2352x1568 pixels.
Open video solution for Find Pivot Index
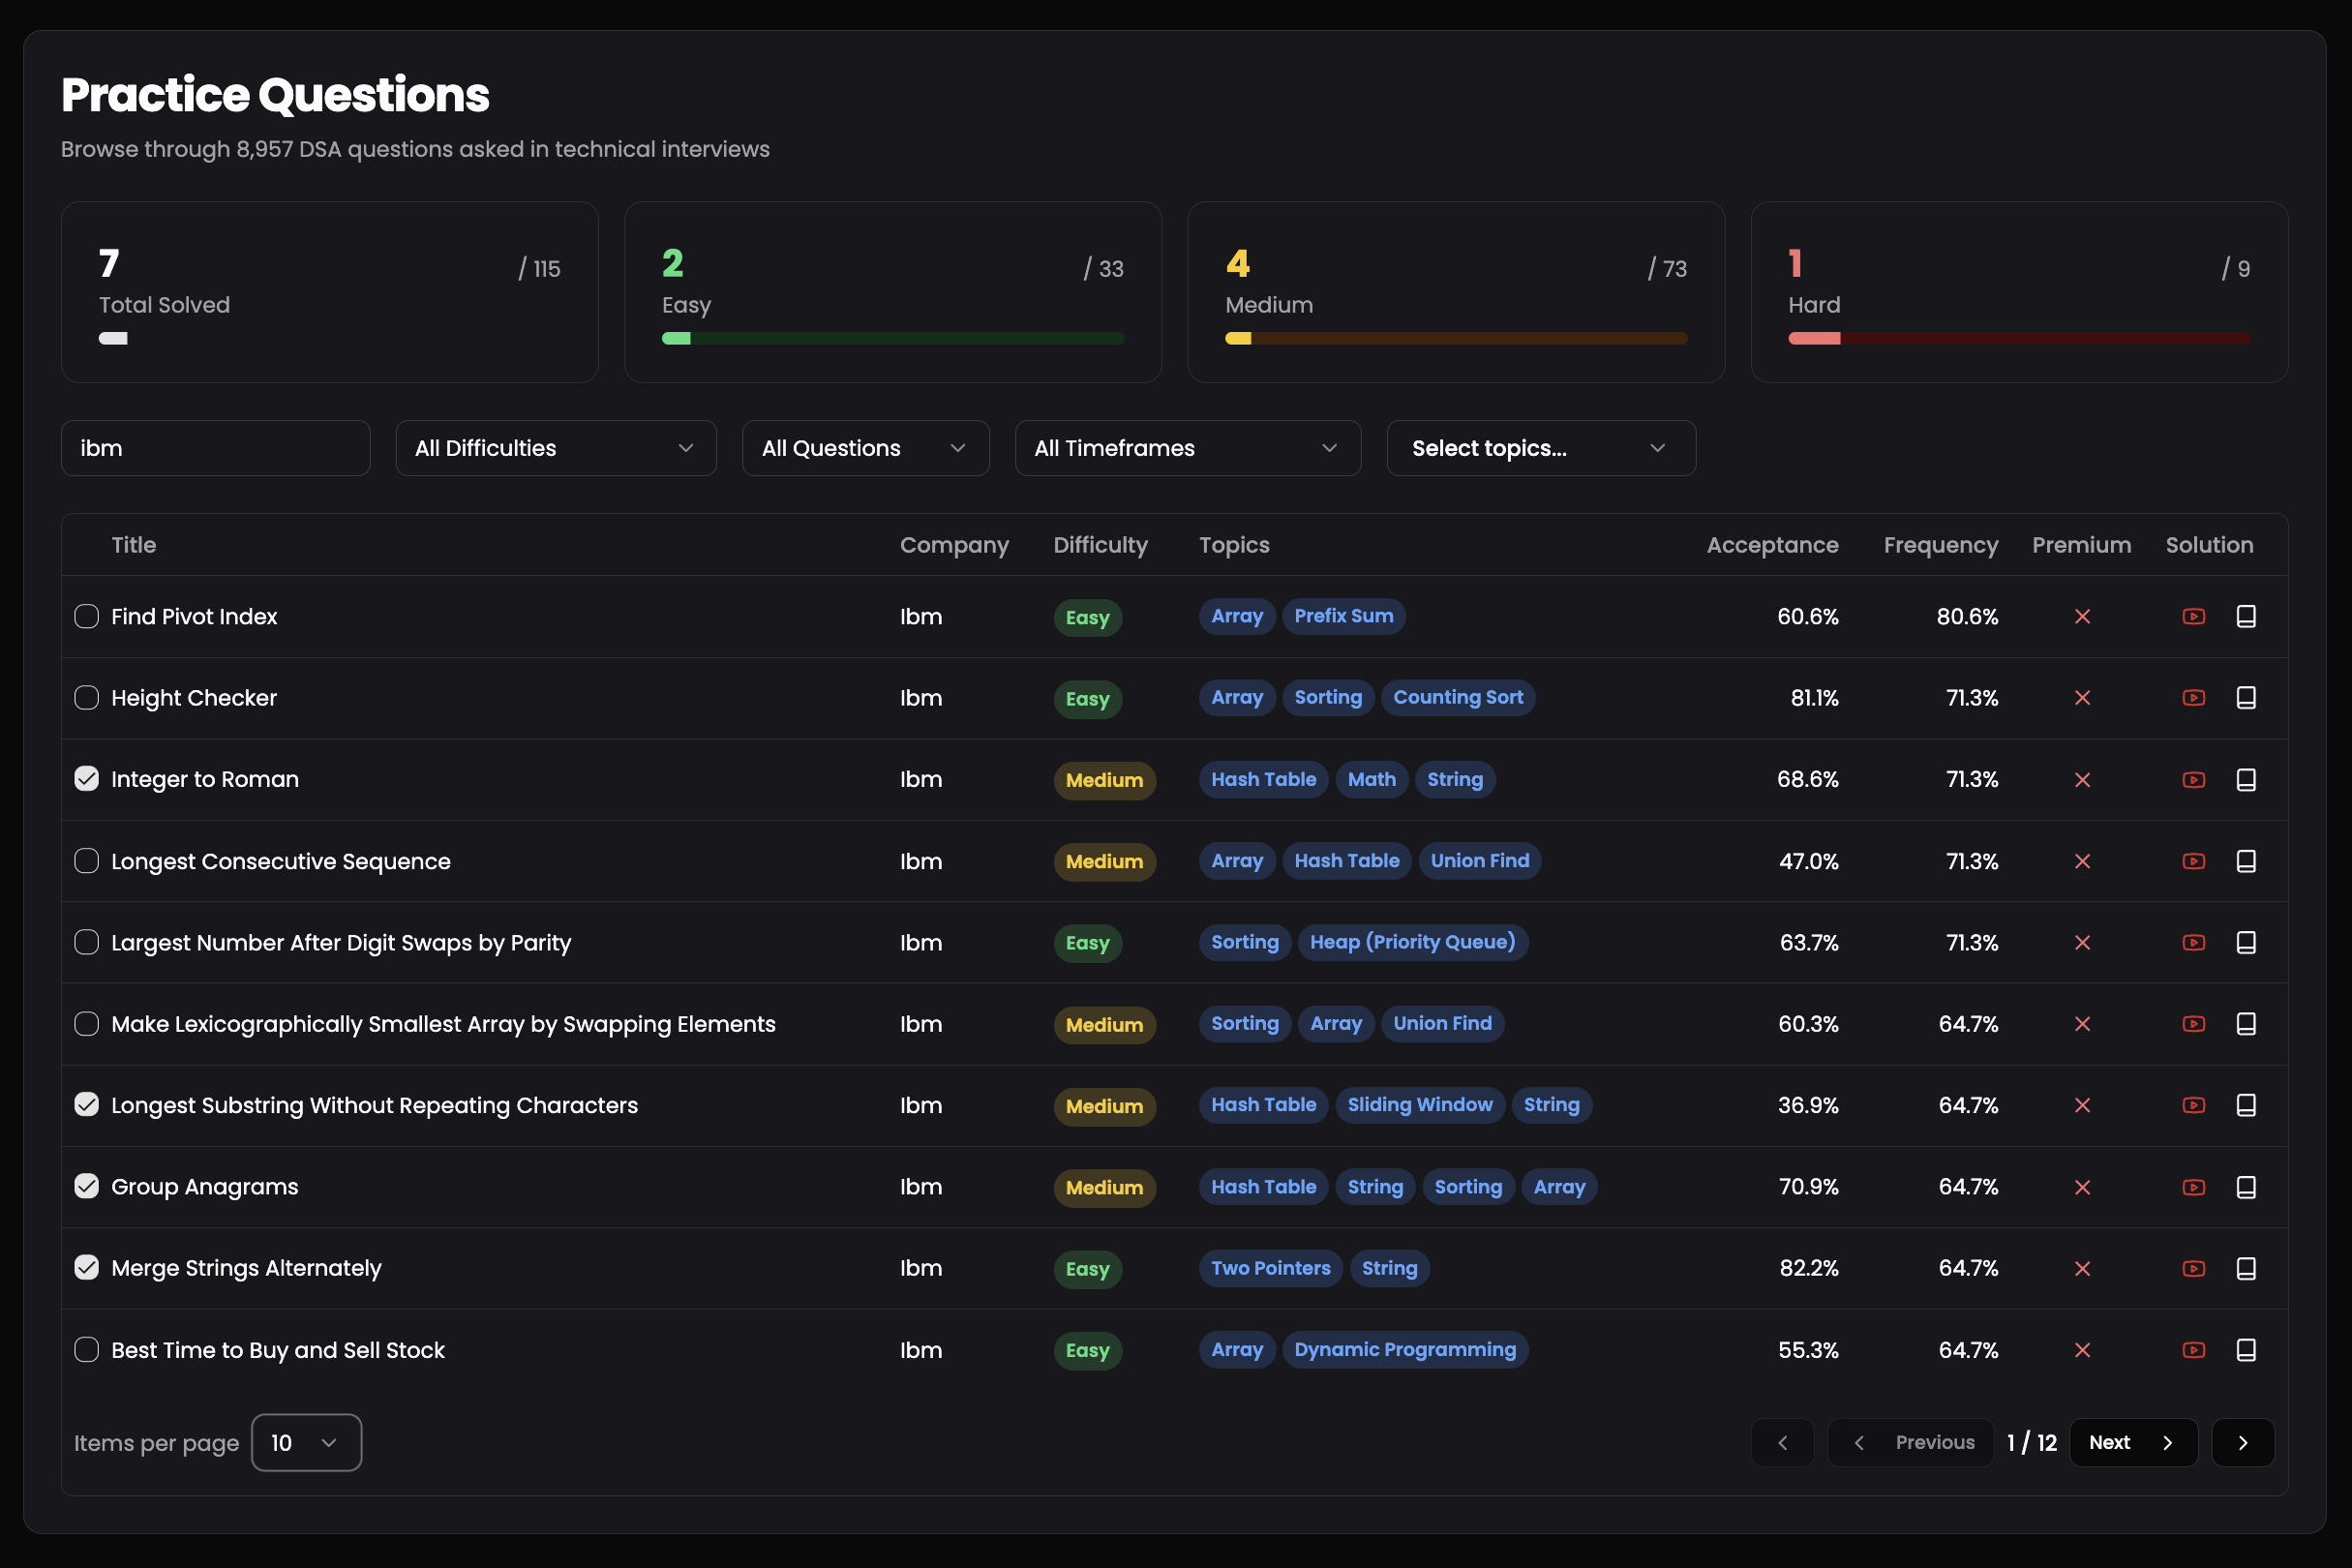pyautogui.click(x=2193, y=617)
